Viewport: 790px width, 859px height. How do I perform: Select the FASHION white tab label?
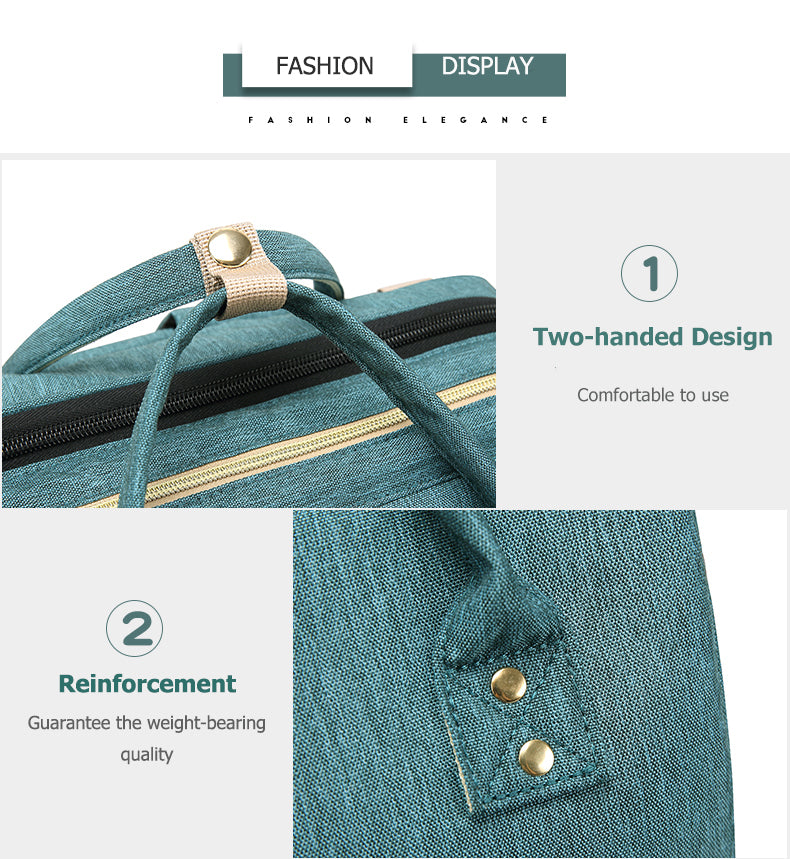tap(325, 66)
